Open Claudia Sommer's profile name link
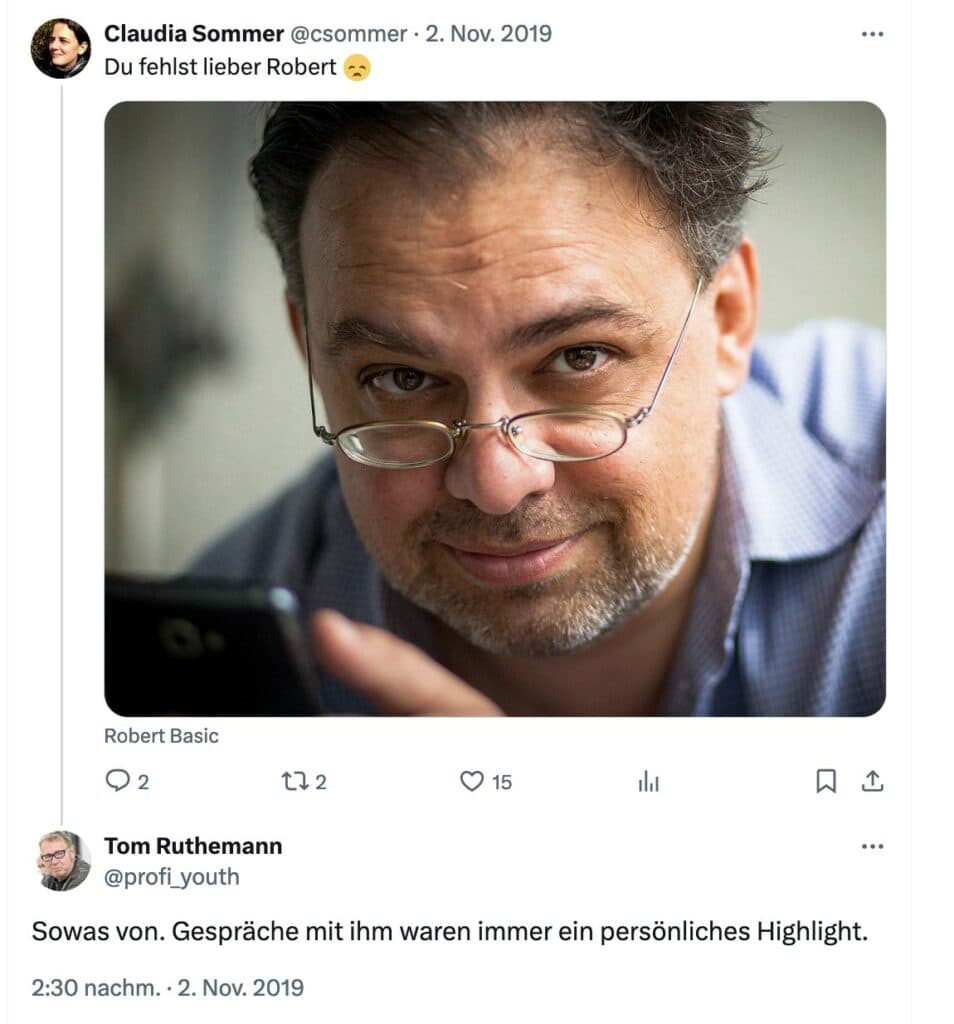The image size is (954, 1024). (x=194, y=33)
